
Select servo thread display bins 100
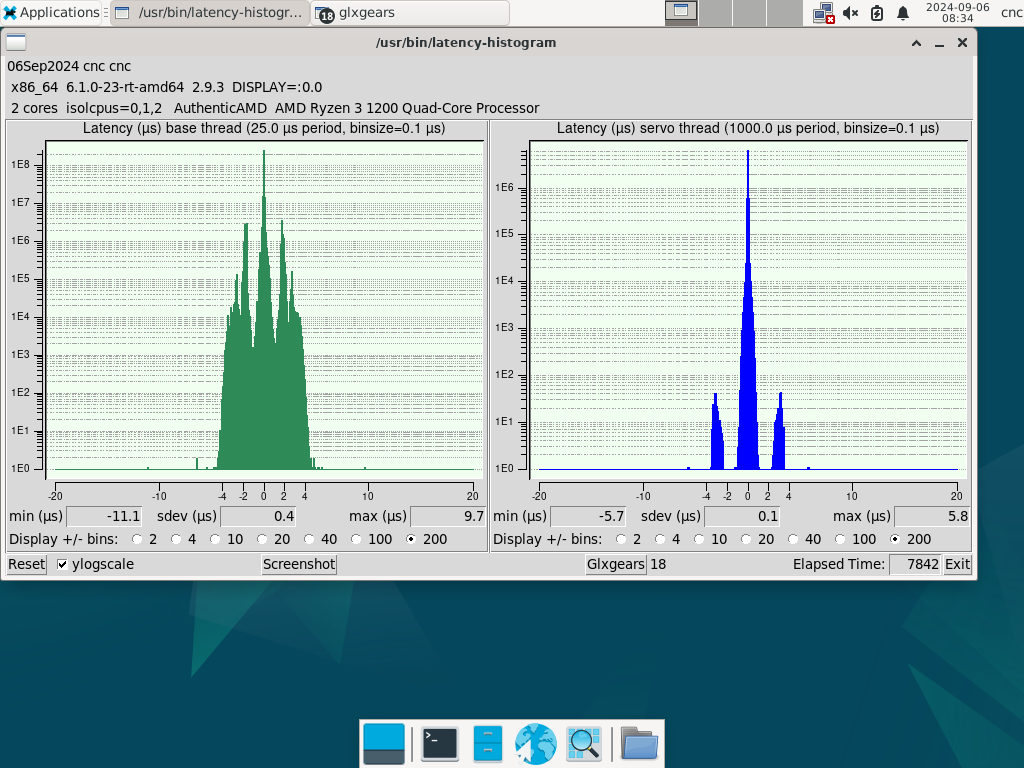840,539
